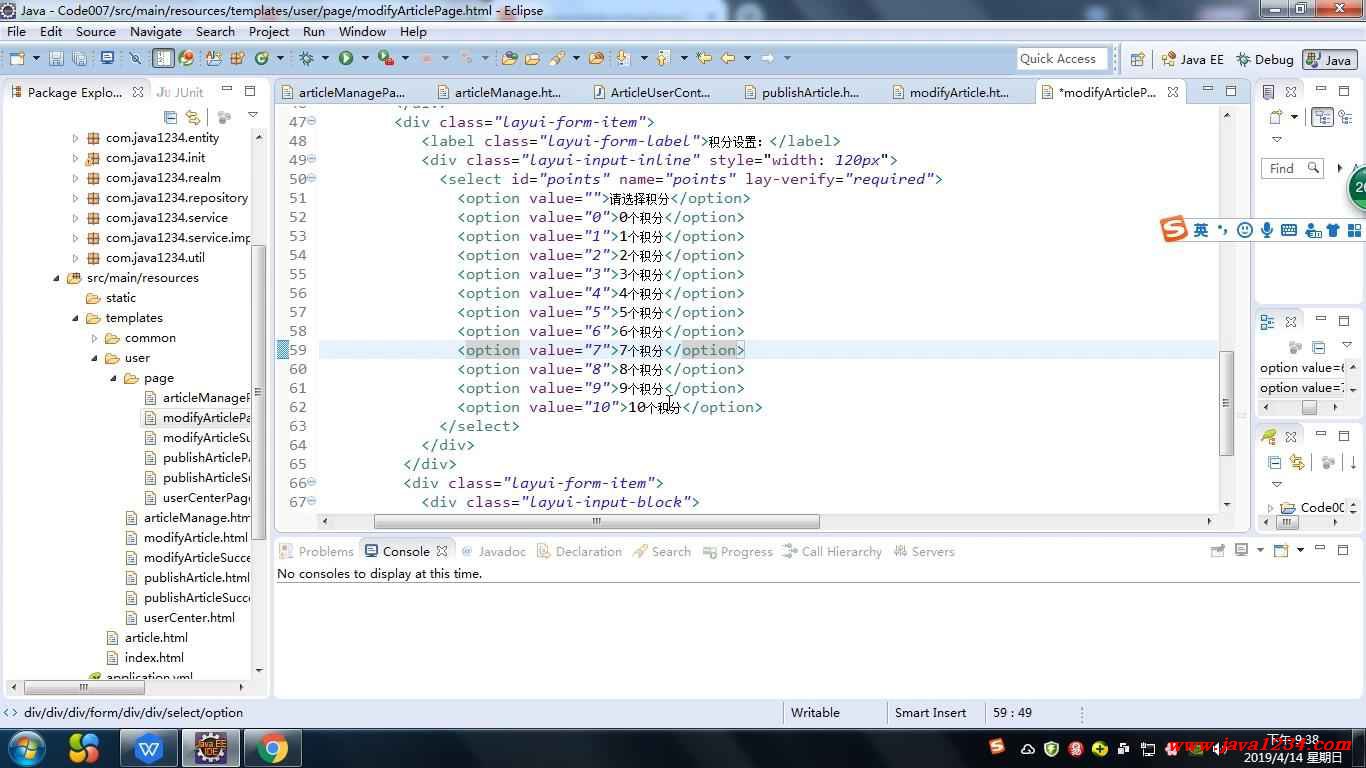Viewport: 1366px width, 768px height.
Task: Click the Run Last Tool icon
Action: point(385,58)
